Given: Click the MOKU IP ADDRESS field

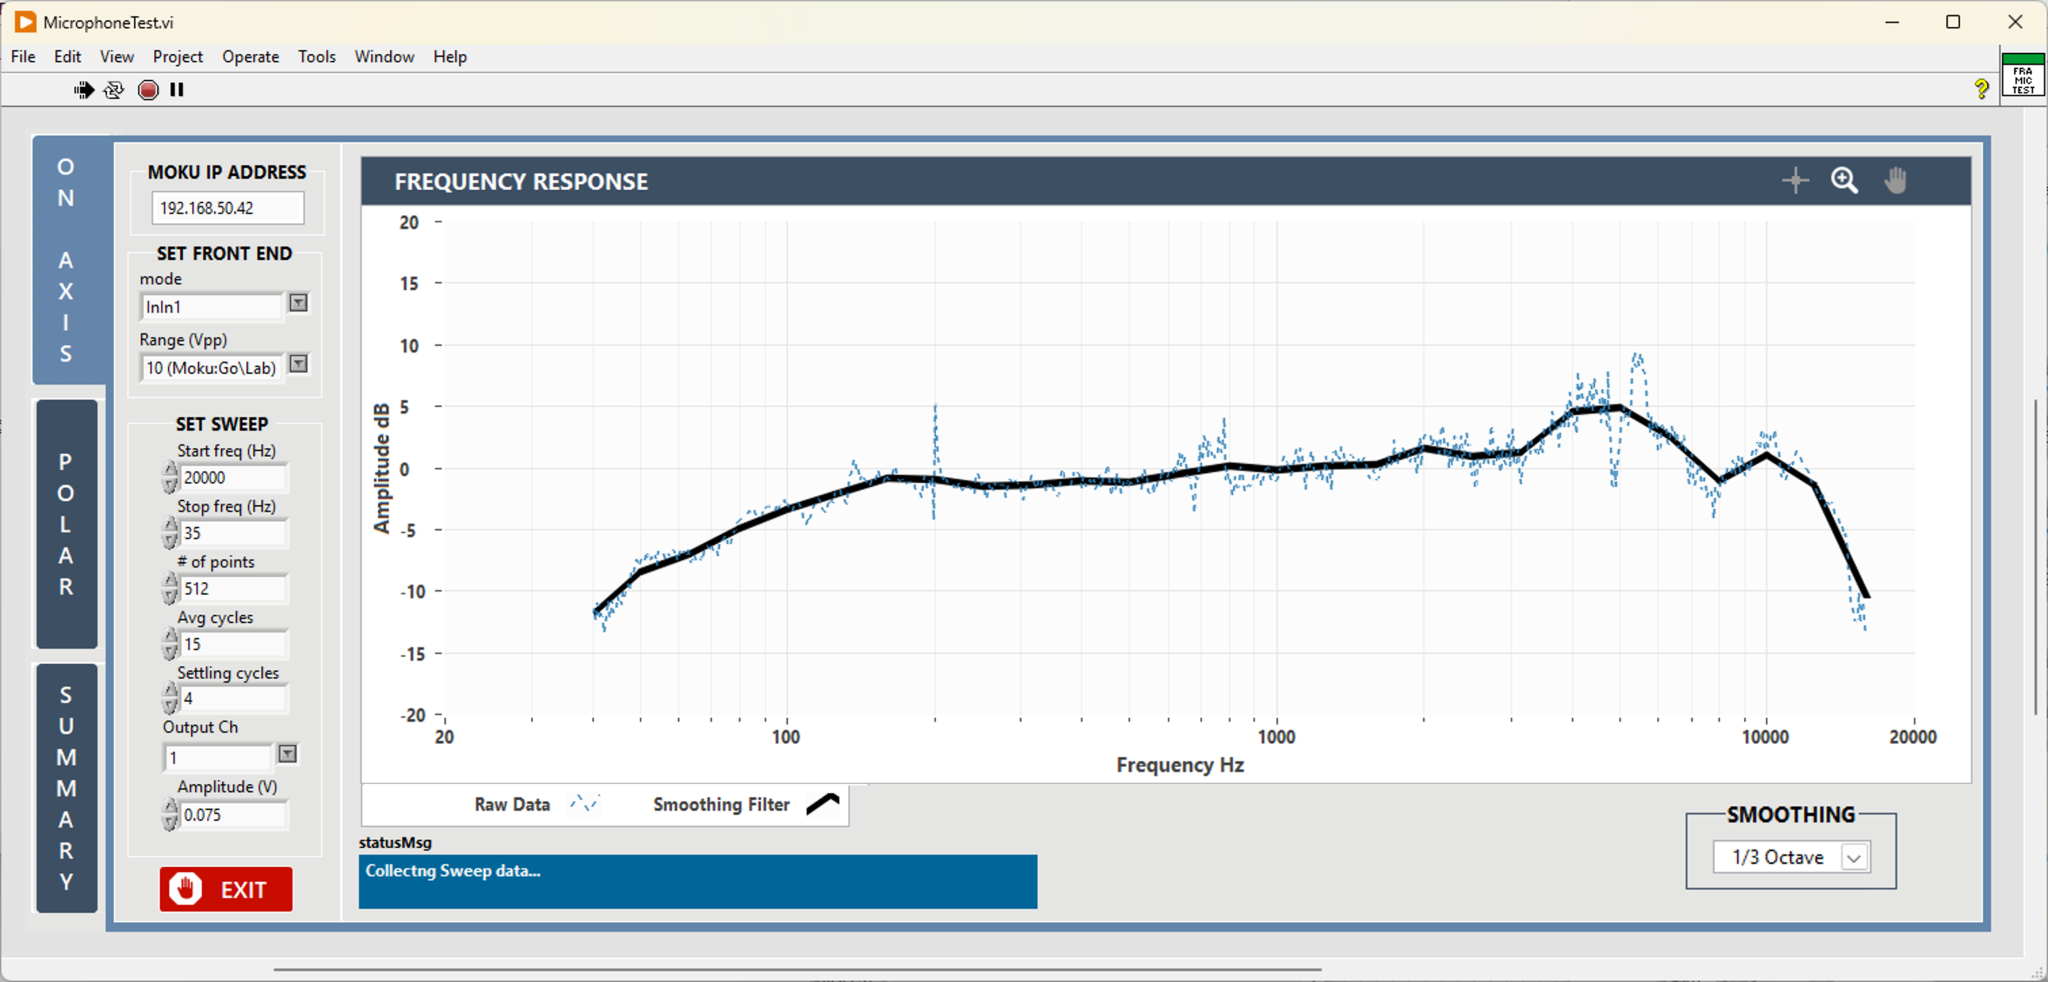Looking at the screenshot, I should click(x=226, y=208).
